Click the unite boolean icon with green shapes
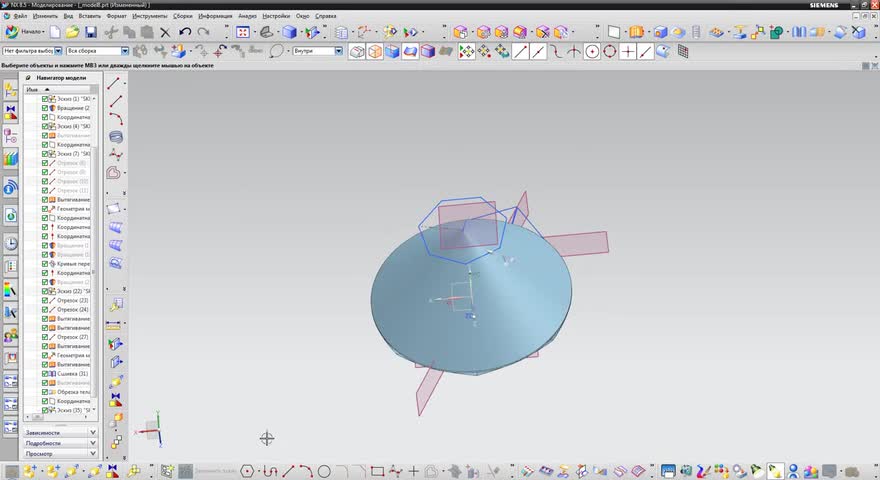880x480 pixels. pos(776,33)
